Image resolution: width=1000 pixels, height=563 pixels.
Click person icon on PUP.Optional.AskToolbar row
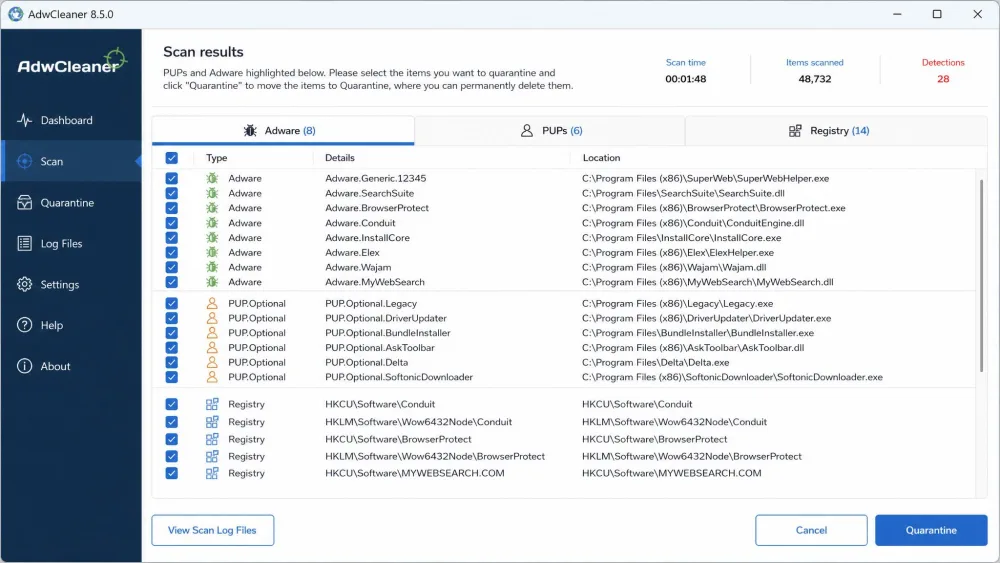(212, 347)
